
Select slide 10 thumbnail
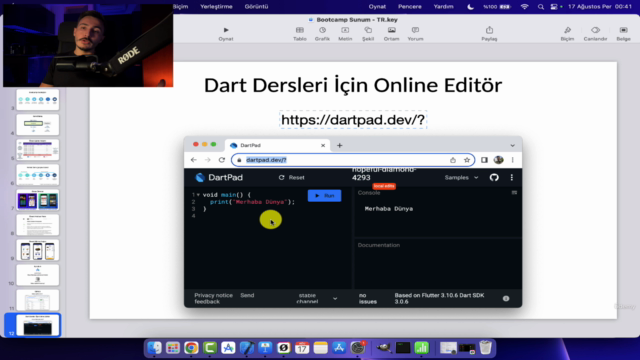38,275
